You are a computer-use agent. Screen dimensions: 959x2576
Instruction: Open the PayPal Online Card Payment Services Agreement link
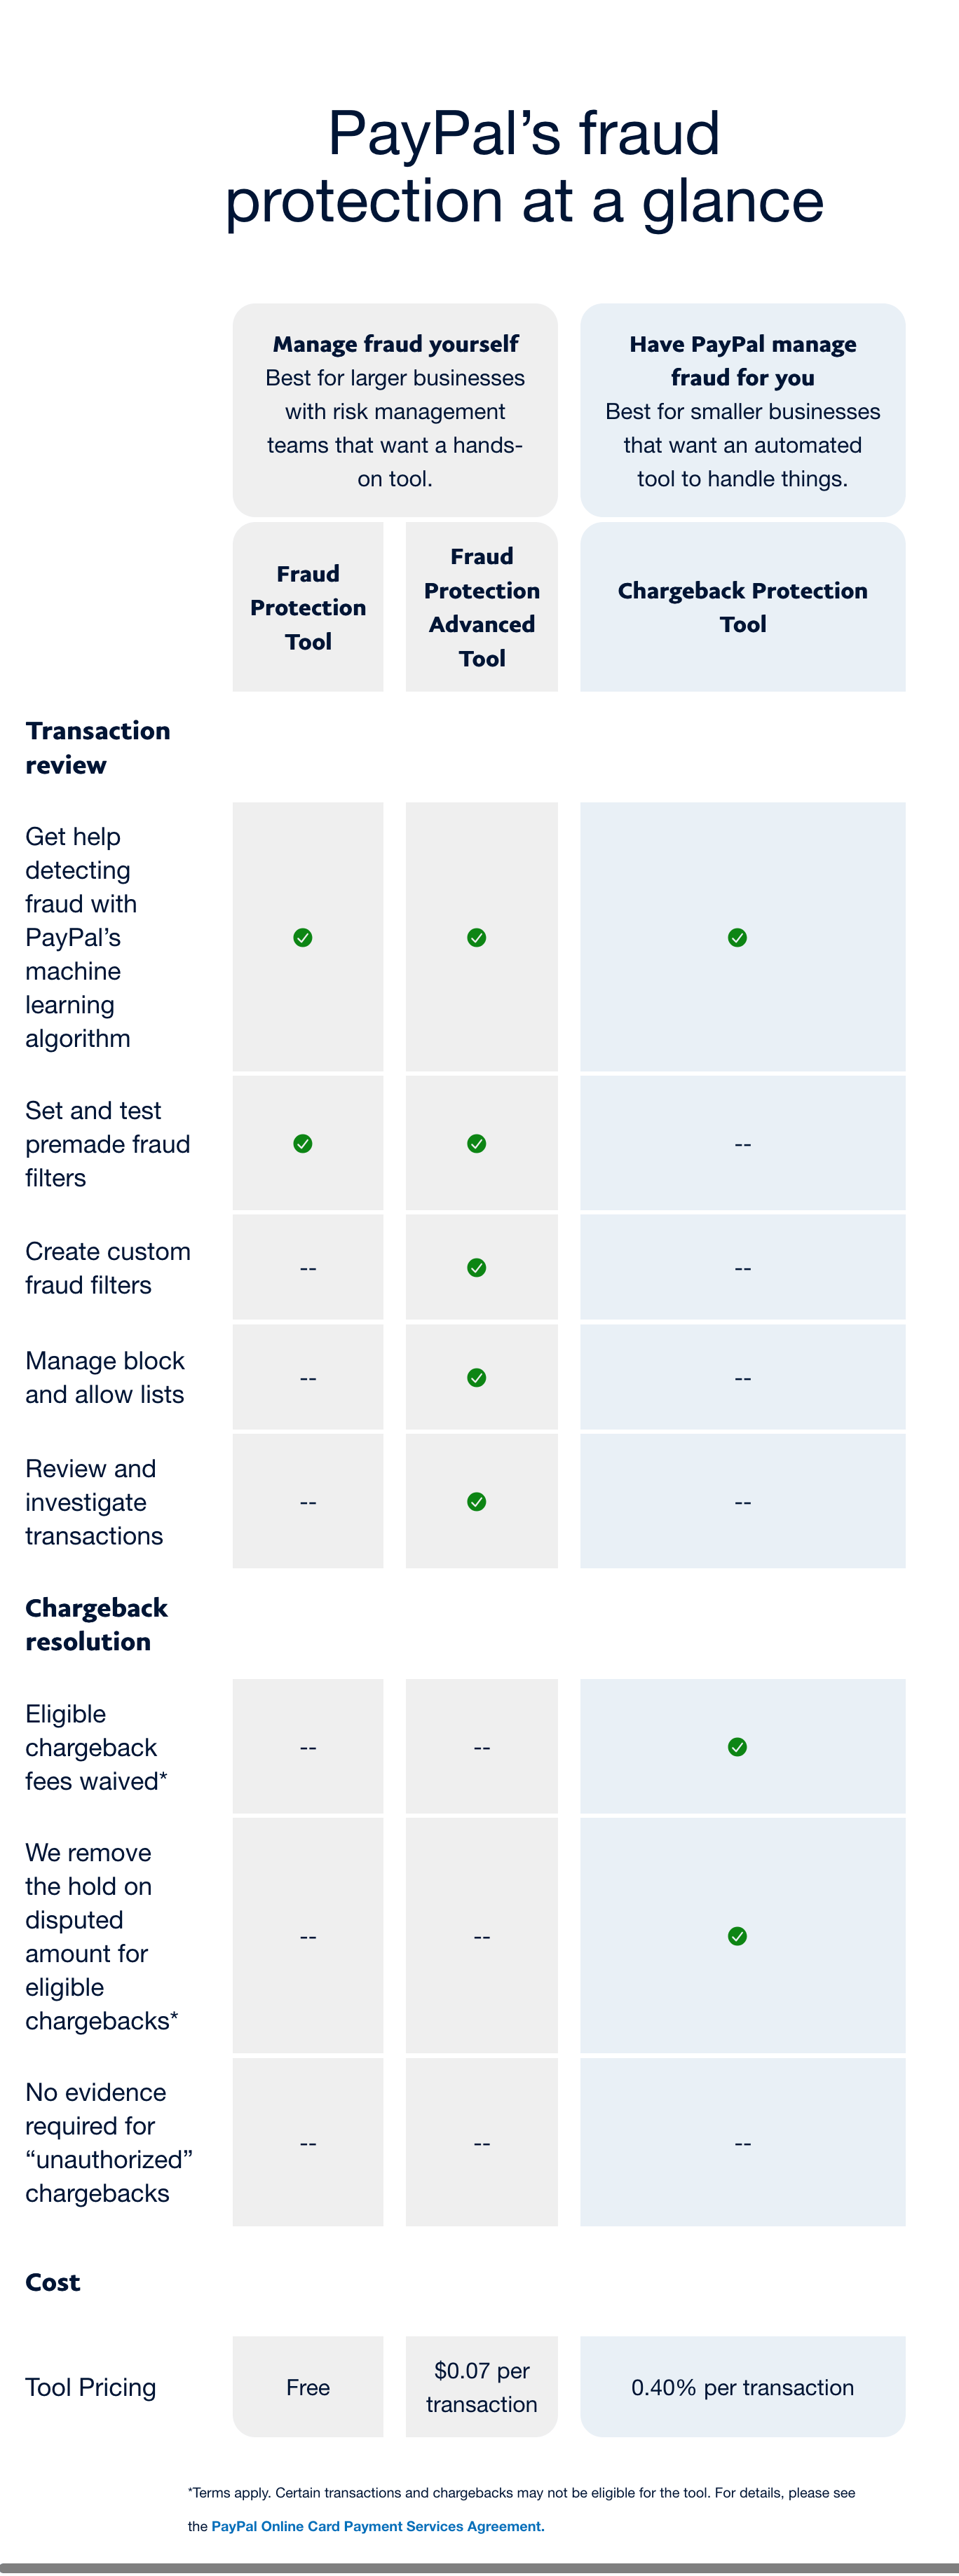coord(377,2526)
